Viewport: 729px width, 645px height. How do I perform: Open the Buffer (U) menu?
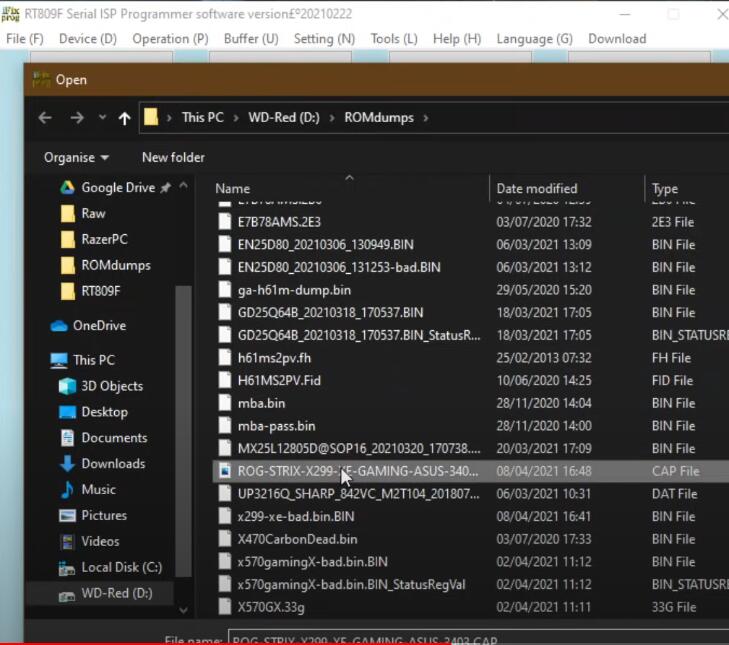point(251,39)
